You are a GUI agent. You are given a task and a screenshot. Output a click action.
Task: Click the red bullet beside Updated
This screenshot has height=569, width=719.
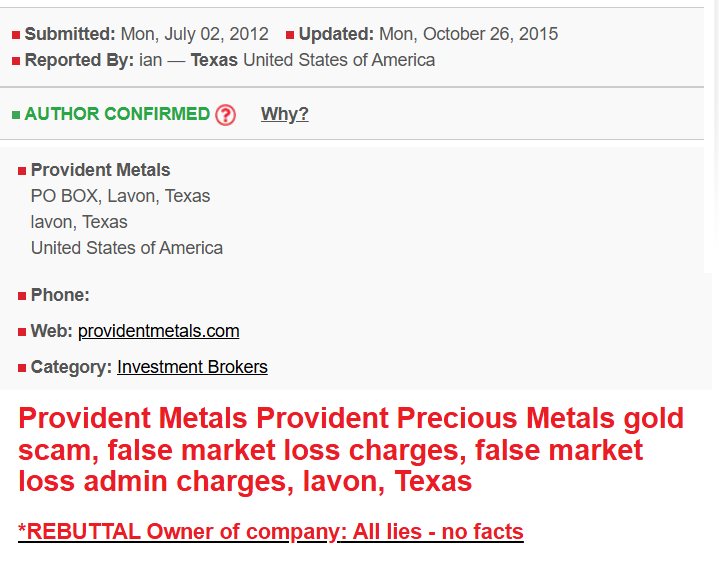click(290, 35)
